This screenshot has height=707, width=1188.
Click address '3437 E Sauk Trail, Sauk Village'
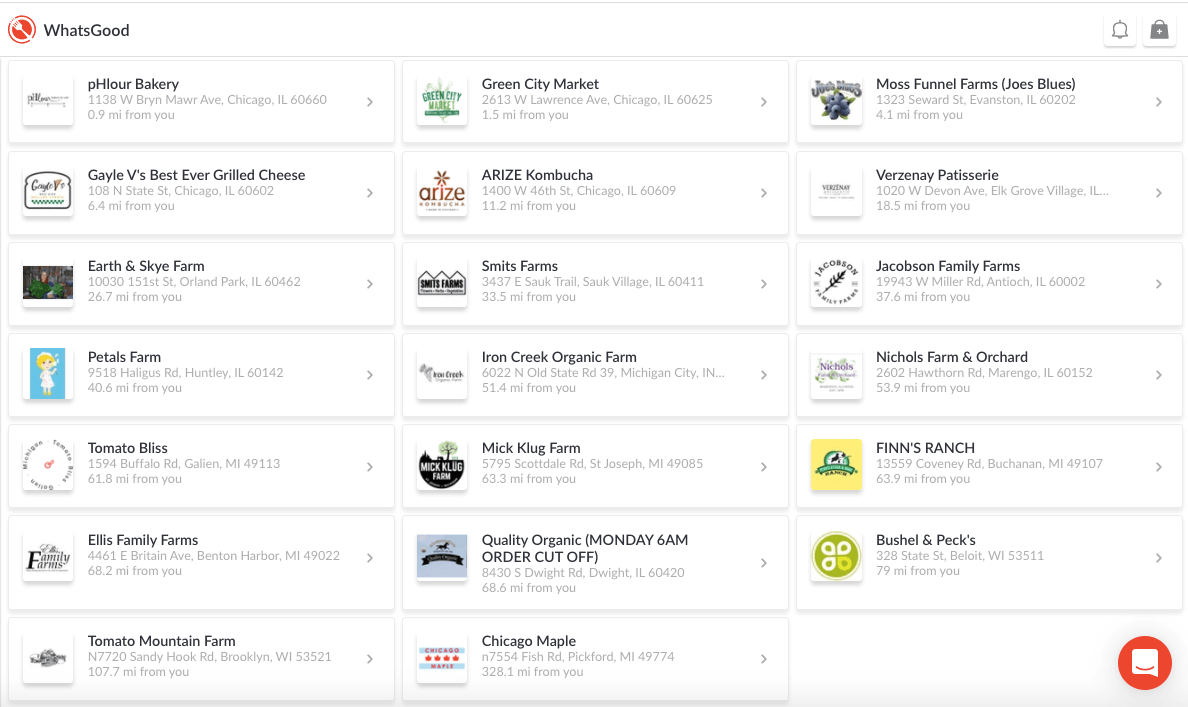click(x=592, y=282)
